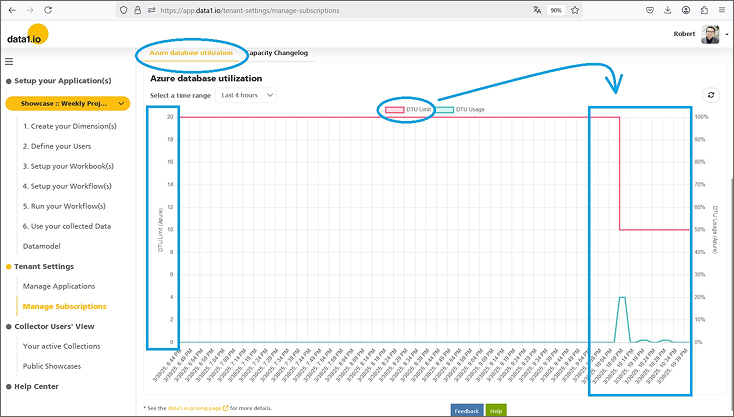The height and width of the screenshot is (417, 734).
Task: Click the 90% zoom level indicator
Action: click(x=556, y=10)
